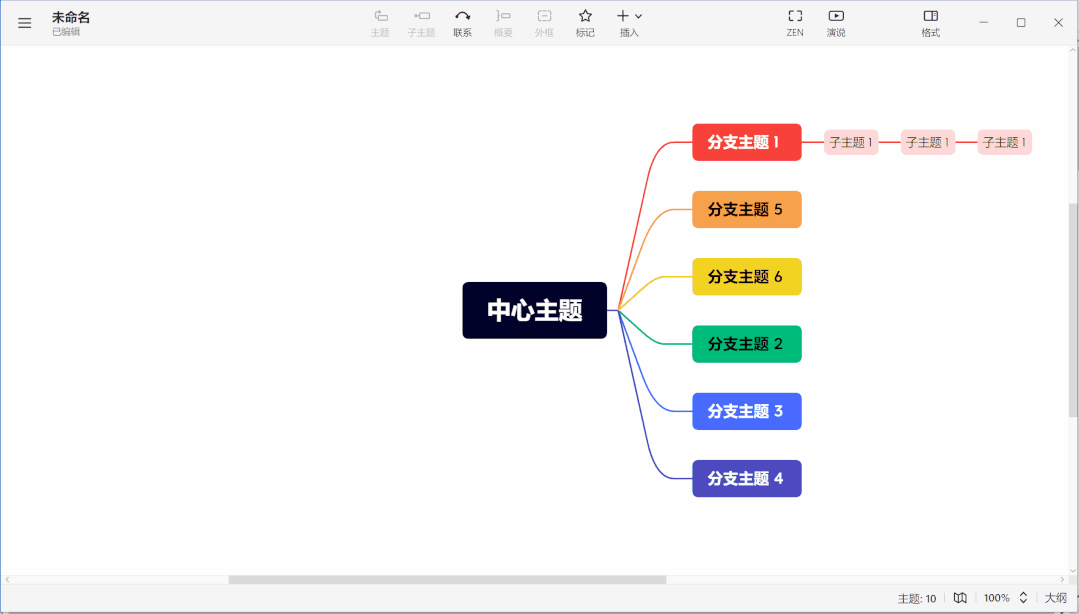This screenshot has height=614, width=1079.
Task: Select the 联系 relationship tool
Action: pos(462,17)
